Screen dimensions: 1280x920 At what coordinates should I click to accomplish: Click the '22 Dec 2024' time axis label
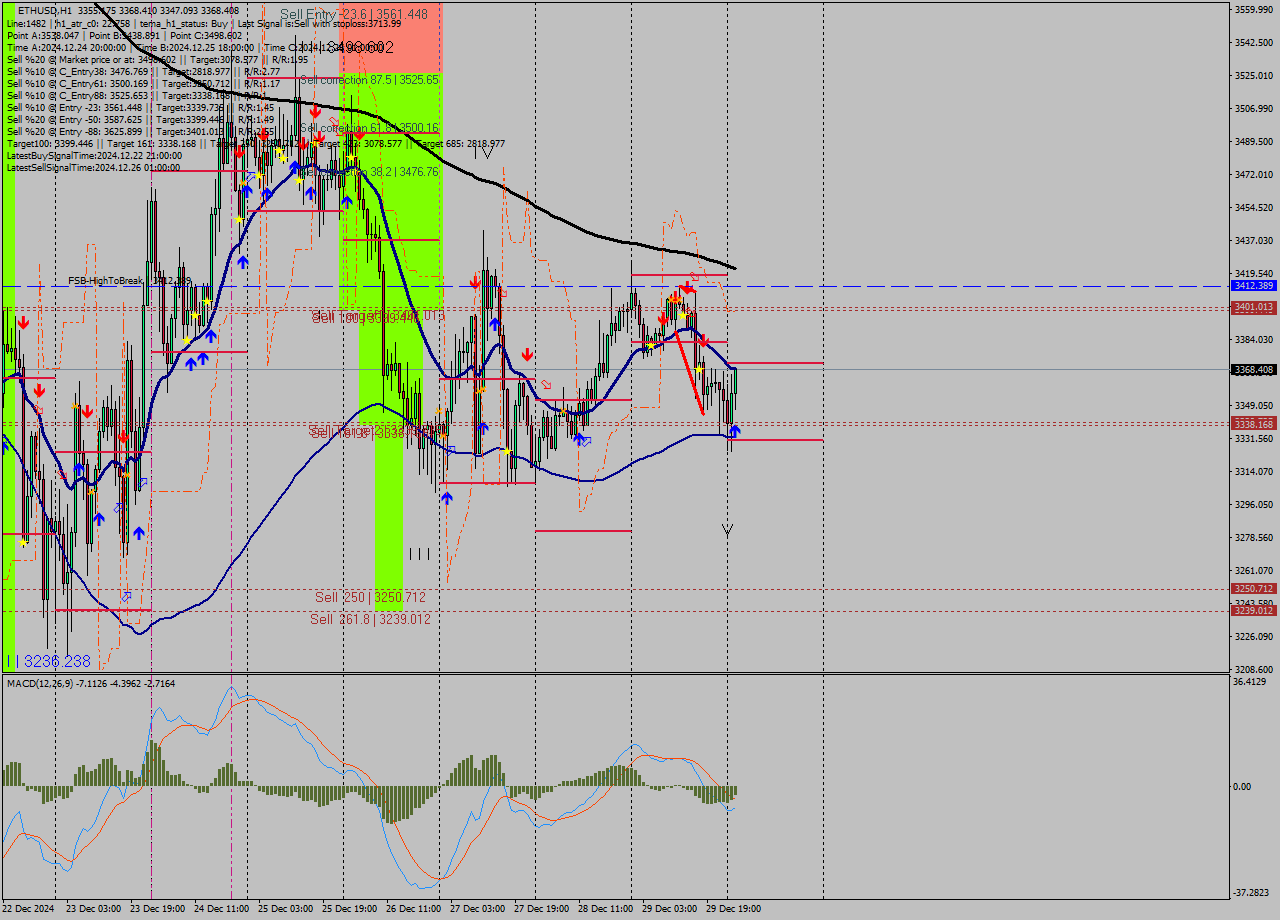(28, 909)
